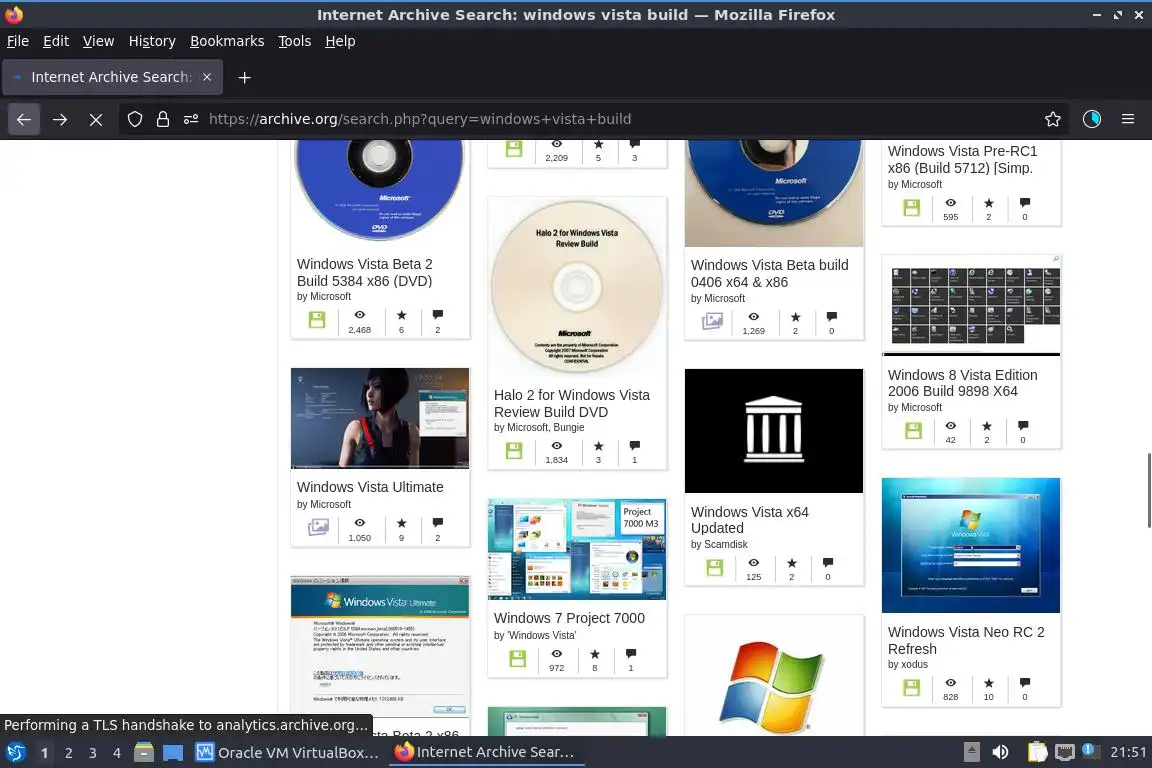1152x768 pixels.
Task: Click 'by xodus' creator text
Action: coord(907,664)
